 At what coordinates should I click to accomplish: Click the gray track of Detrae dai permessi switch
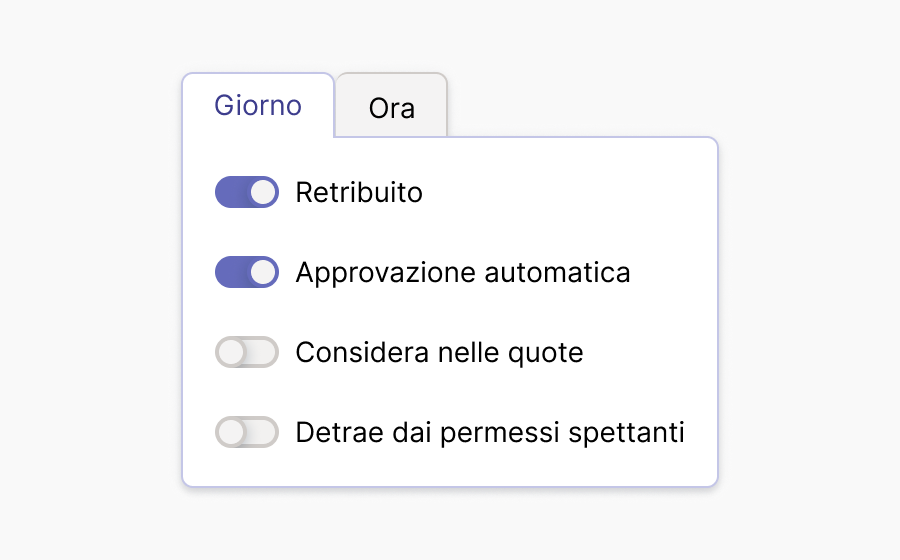(x=263, y=432)
